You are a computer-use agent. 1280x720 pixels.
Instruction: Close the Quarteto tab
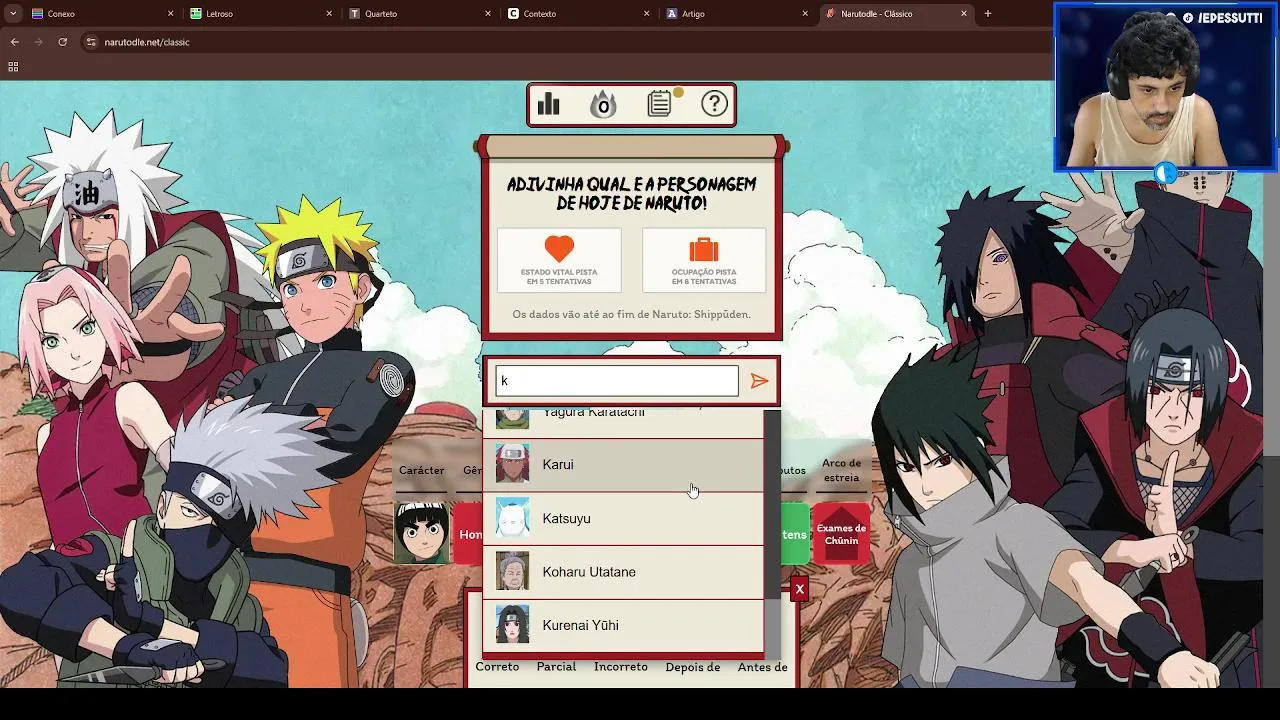[x=488, y=14]
